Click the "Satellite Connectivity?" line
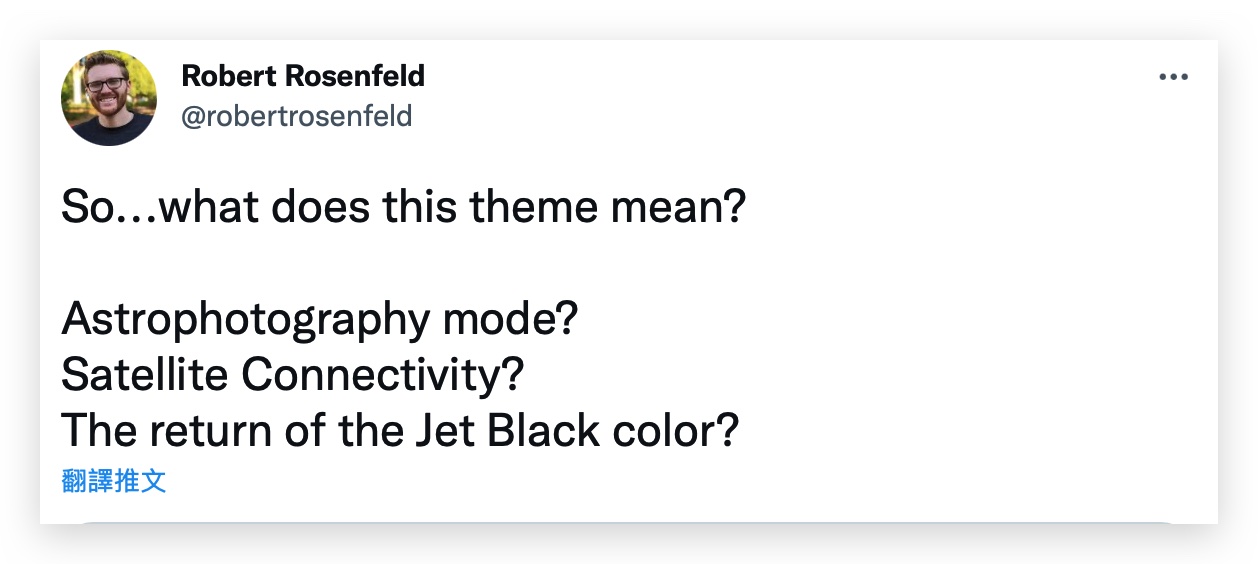The width and height of the screenshot is (1258, 564). (x=293, y=375)
